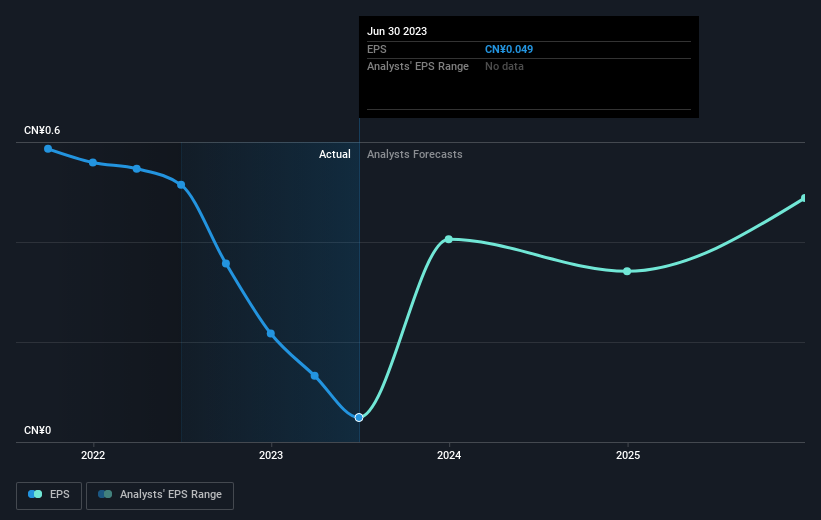Click the 2023 x-axis label
821x520 pixels.
point(271,455)
